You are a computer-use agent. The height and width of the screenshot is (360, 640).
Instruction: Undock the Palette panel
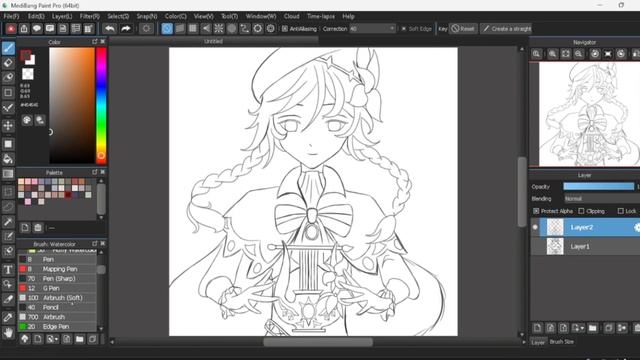pos(95,172)
